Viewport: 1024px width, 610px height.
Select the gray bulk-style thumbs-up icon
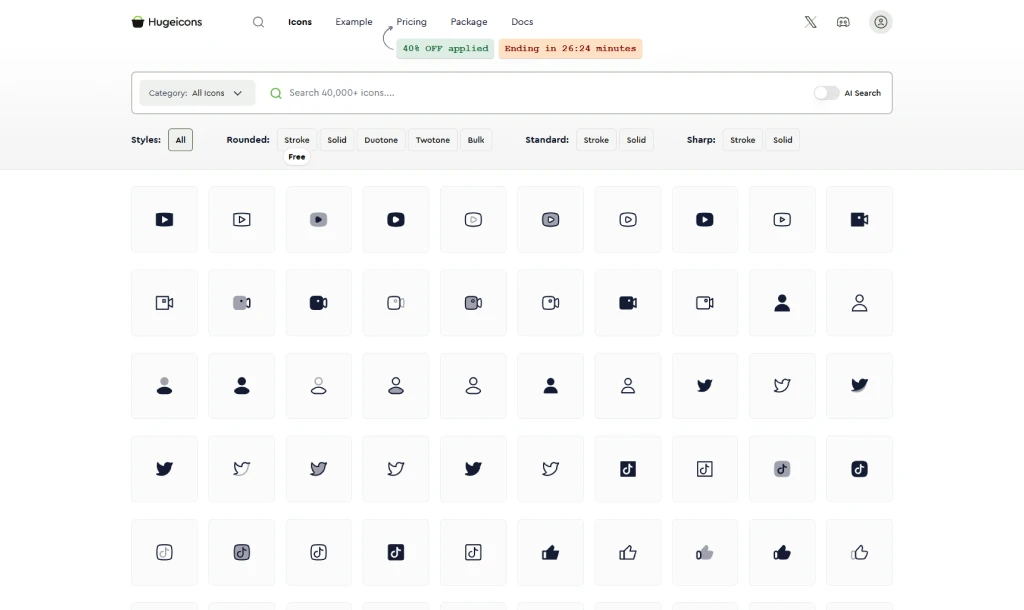[x=705, y=553]
